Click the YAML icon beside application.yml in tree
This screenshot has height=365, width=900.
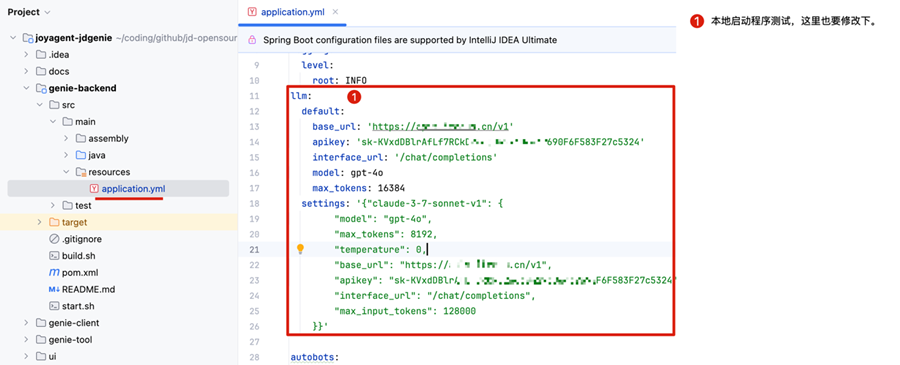(x=94, y=188)
